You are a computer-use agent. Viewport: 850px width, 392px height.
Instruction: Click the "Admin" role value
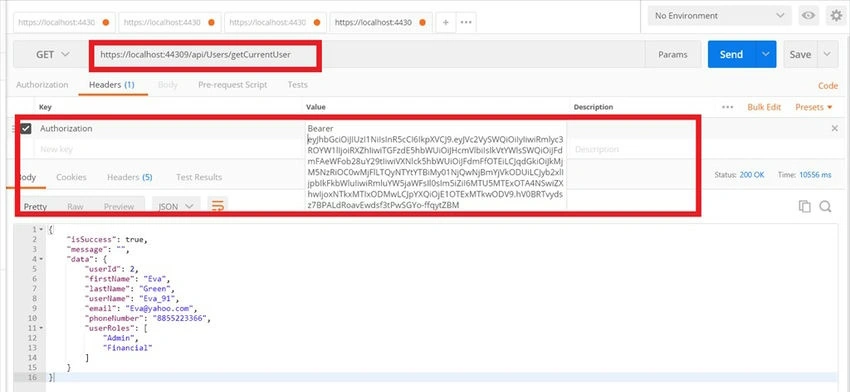click(120, 338)
